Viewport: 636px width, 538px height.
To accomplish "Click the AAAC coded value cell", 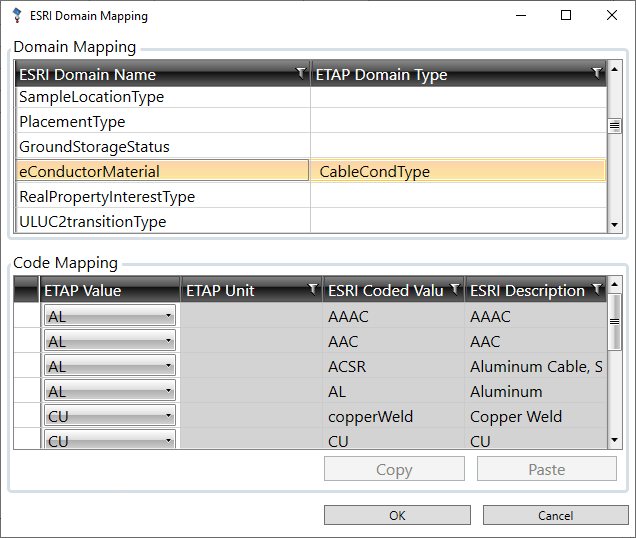I will tap(393, 316).
